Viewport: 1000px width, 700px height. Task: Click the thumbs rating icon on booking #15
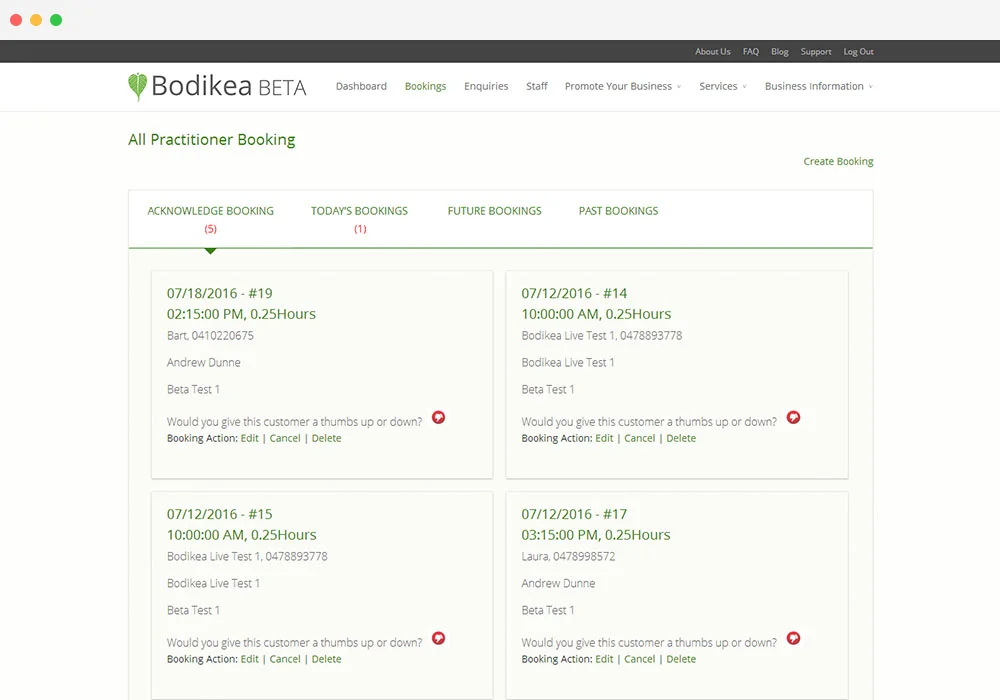[438, 638]
